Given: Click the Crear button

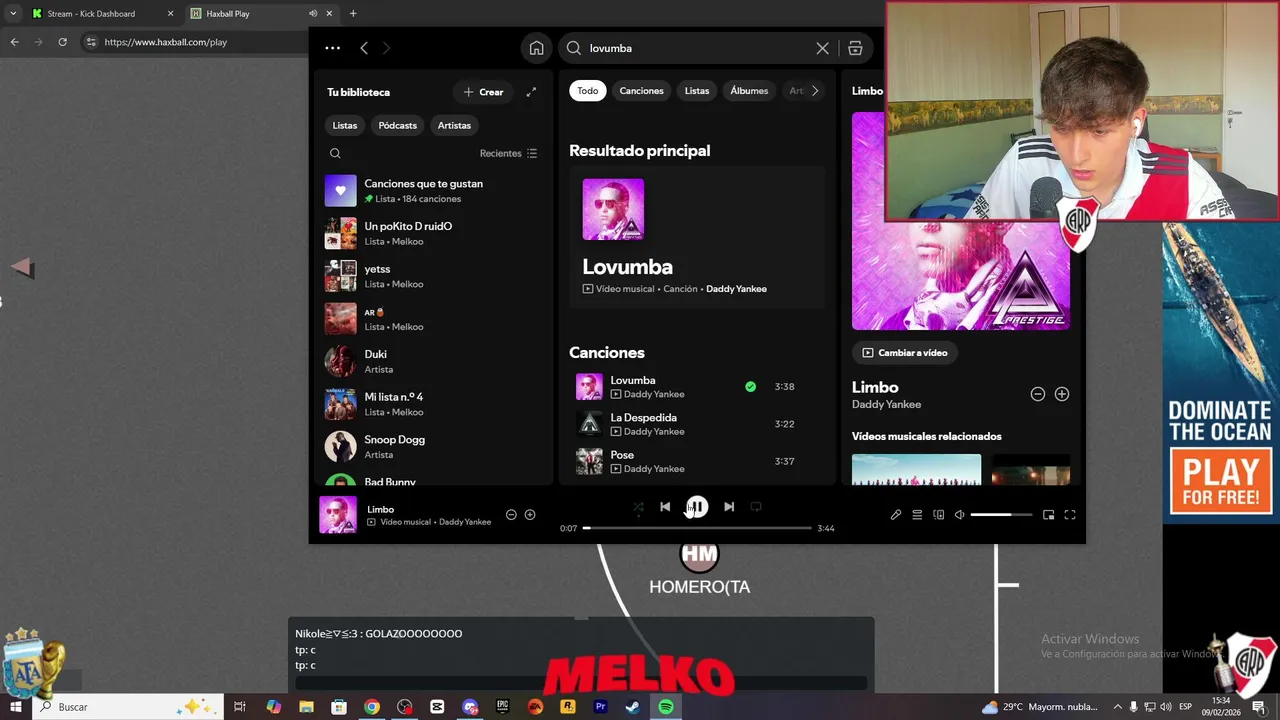Looking at the screenshot, I should tap(483, 92).
